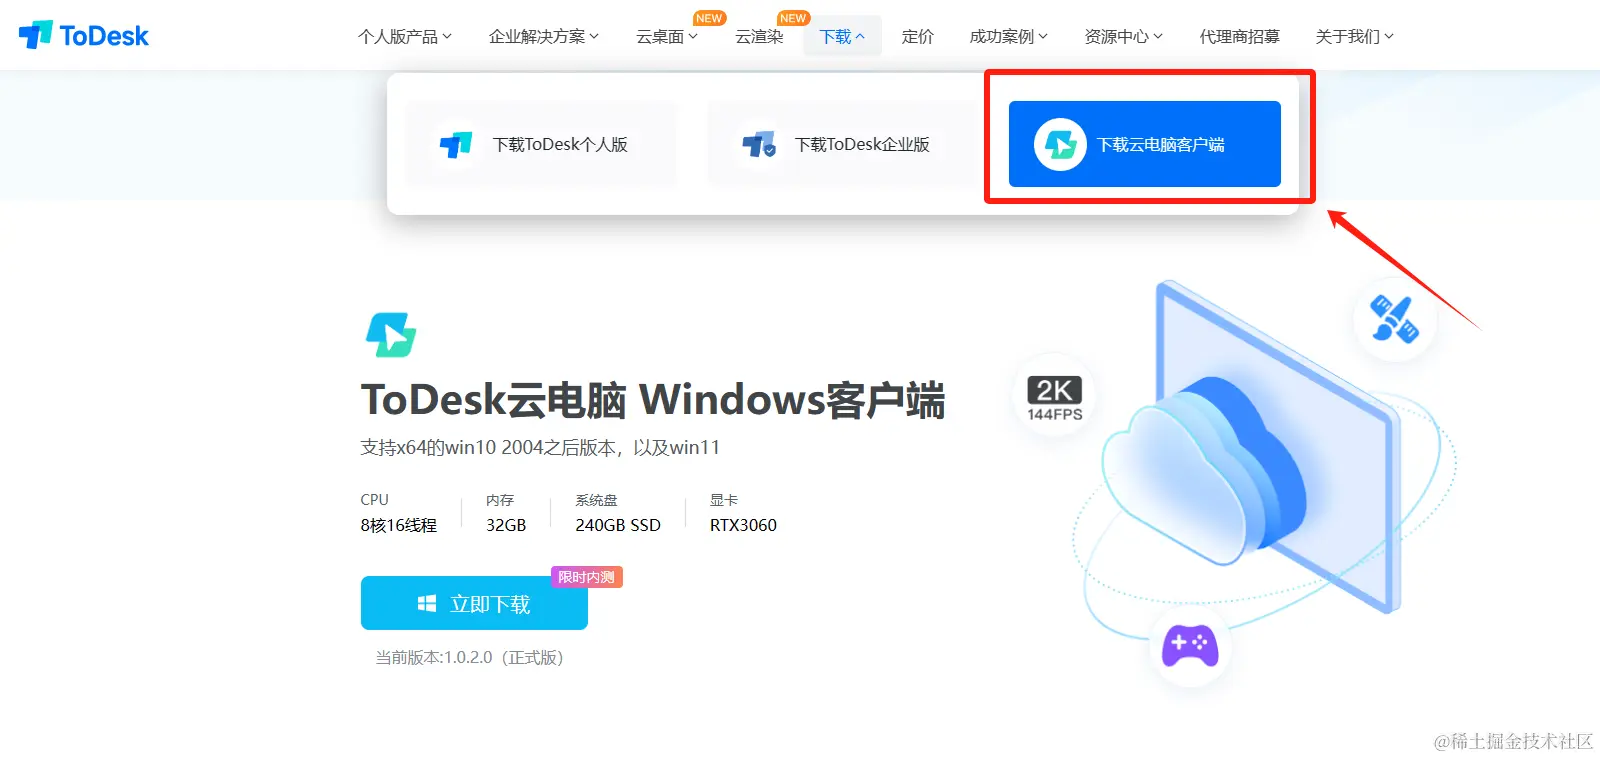Viewport: 1600px width, 758px height.
Task: Click the ToDesk logo in header
Action: click(x=84, y=35)
